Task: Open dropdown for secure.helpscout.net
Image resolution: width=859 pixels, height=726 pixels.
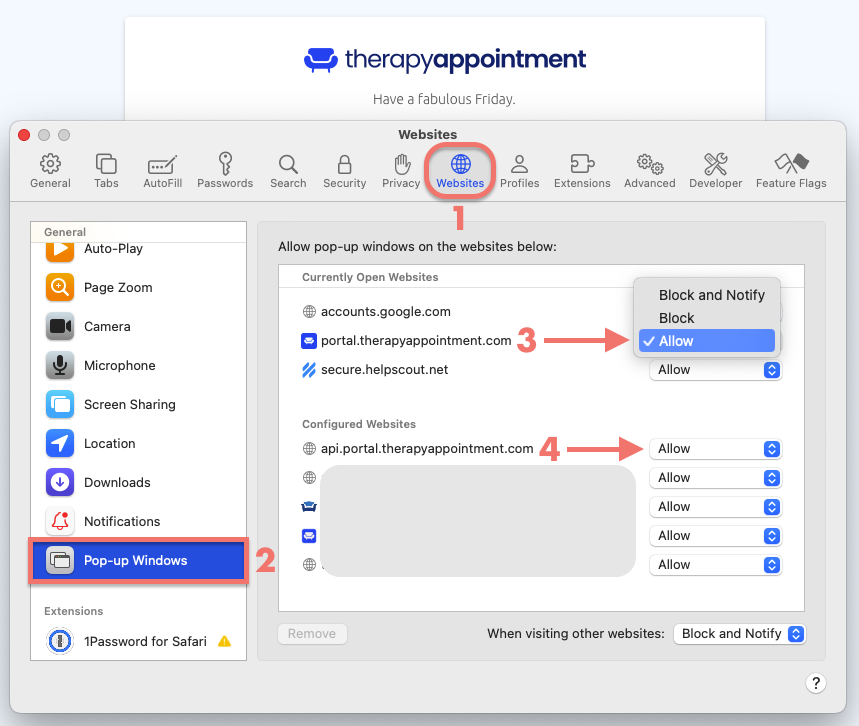Action: (x=715, y=370)
